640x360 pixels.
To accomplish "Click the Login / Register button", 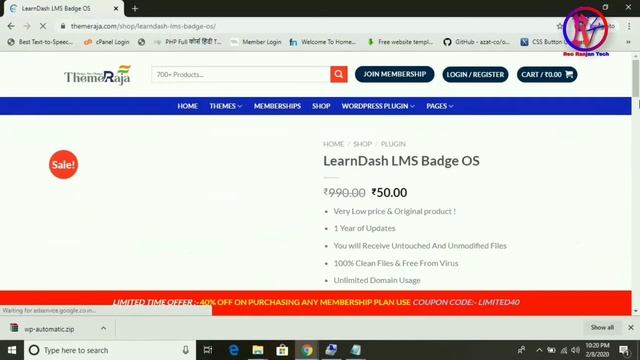I will 475,74.
